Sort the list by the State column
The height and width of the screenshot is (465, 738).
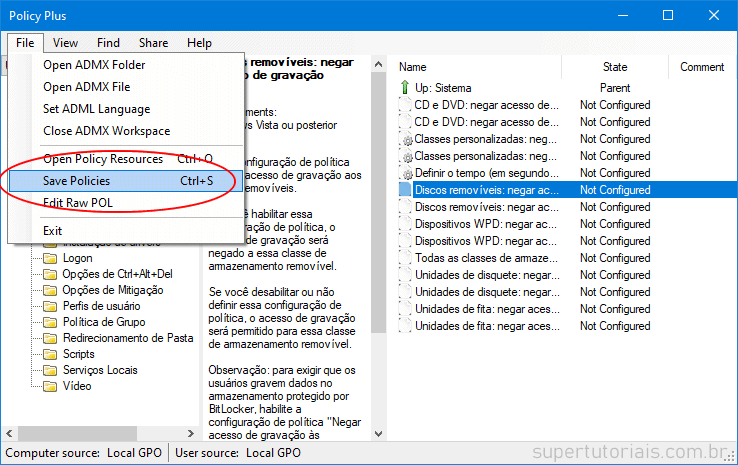pos(615,67)
